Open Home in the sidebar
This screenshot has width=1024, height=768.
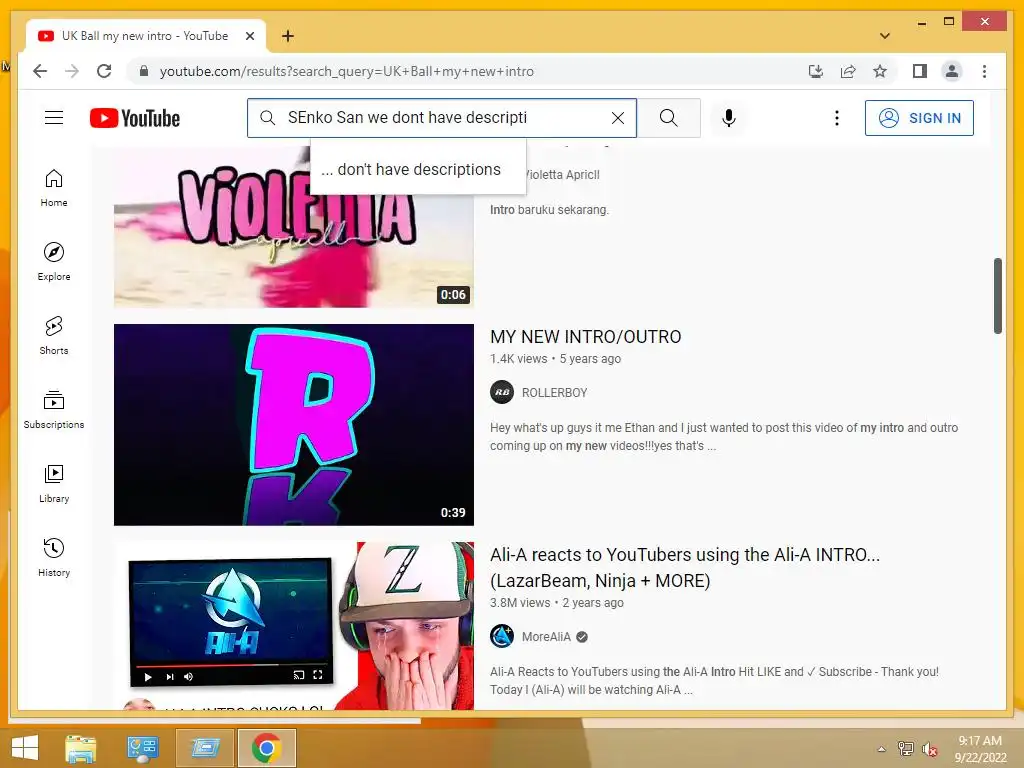[x=54, y=187]
